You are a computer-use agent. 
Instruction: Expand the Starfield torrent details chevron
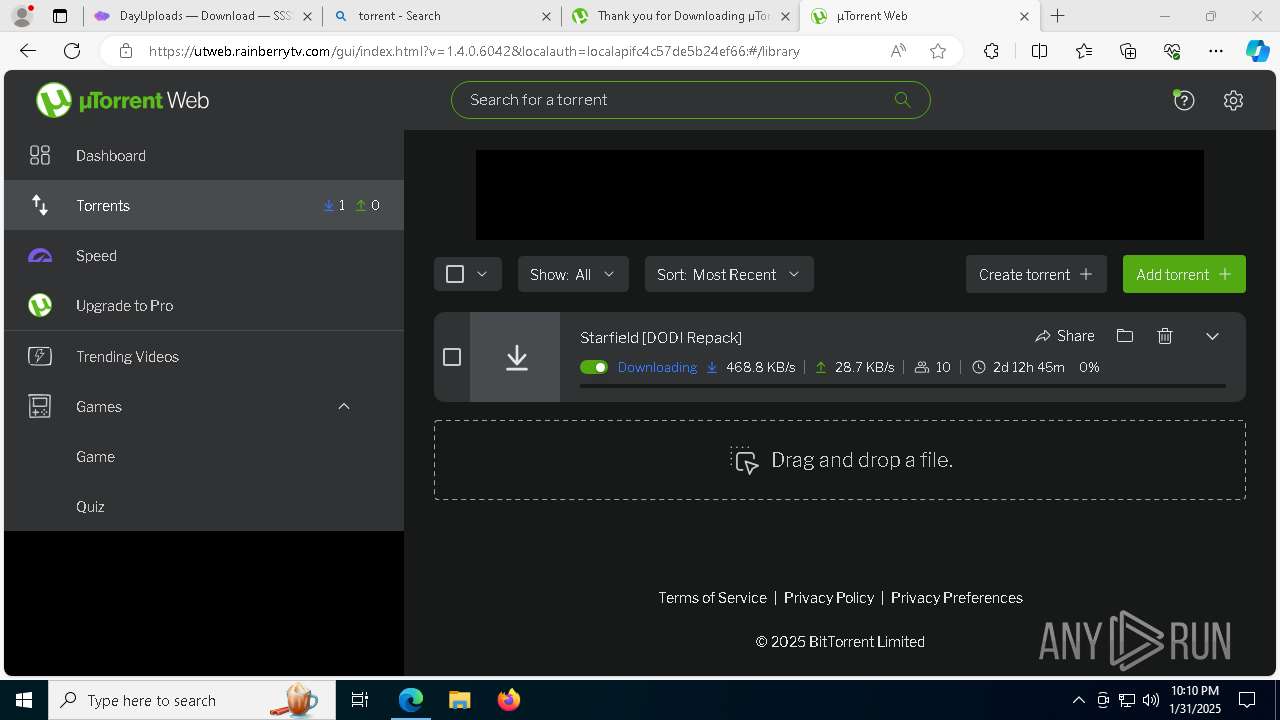1212,336
